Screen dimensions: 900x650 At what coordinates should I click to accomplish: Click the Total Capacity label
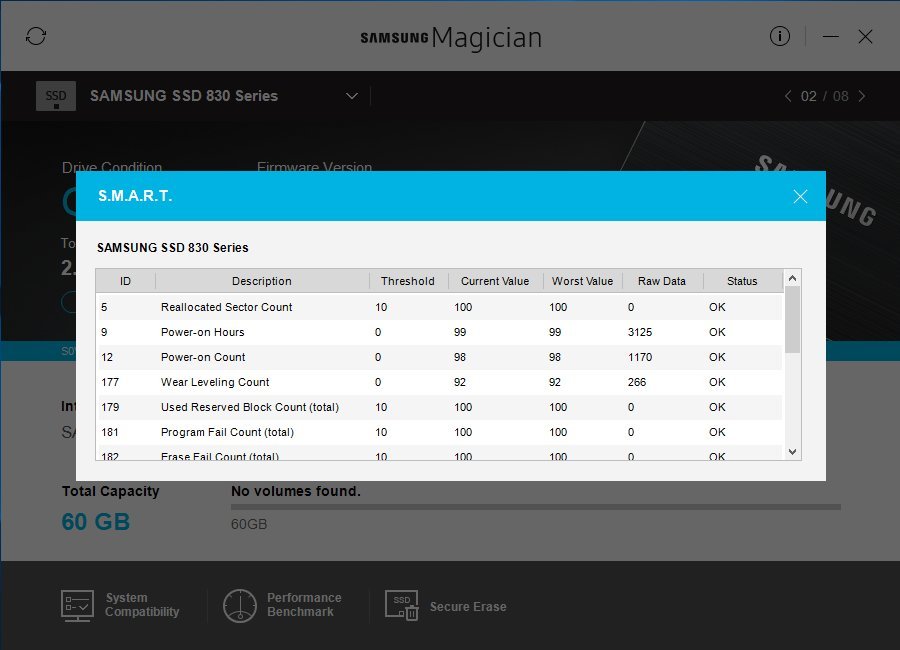pyautogui.click(x=110, y=491)
